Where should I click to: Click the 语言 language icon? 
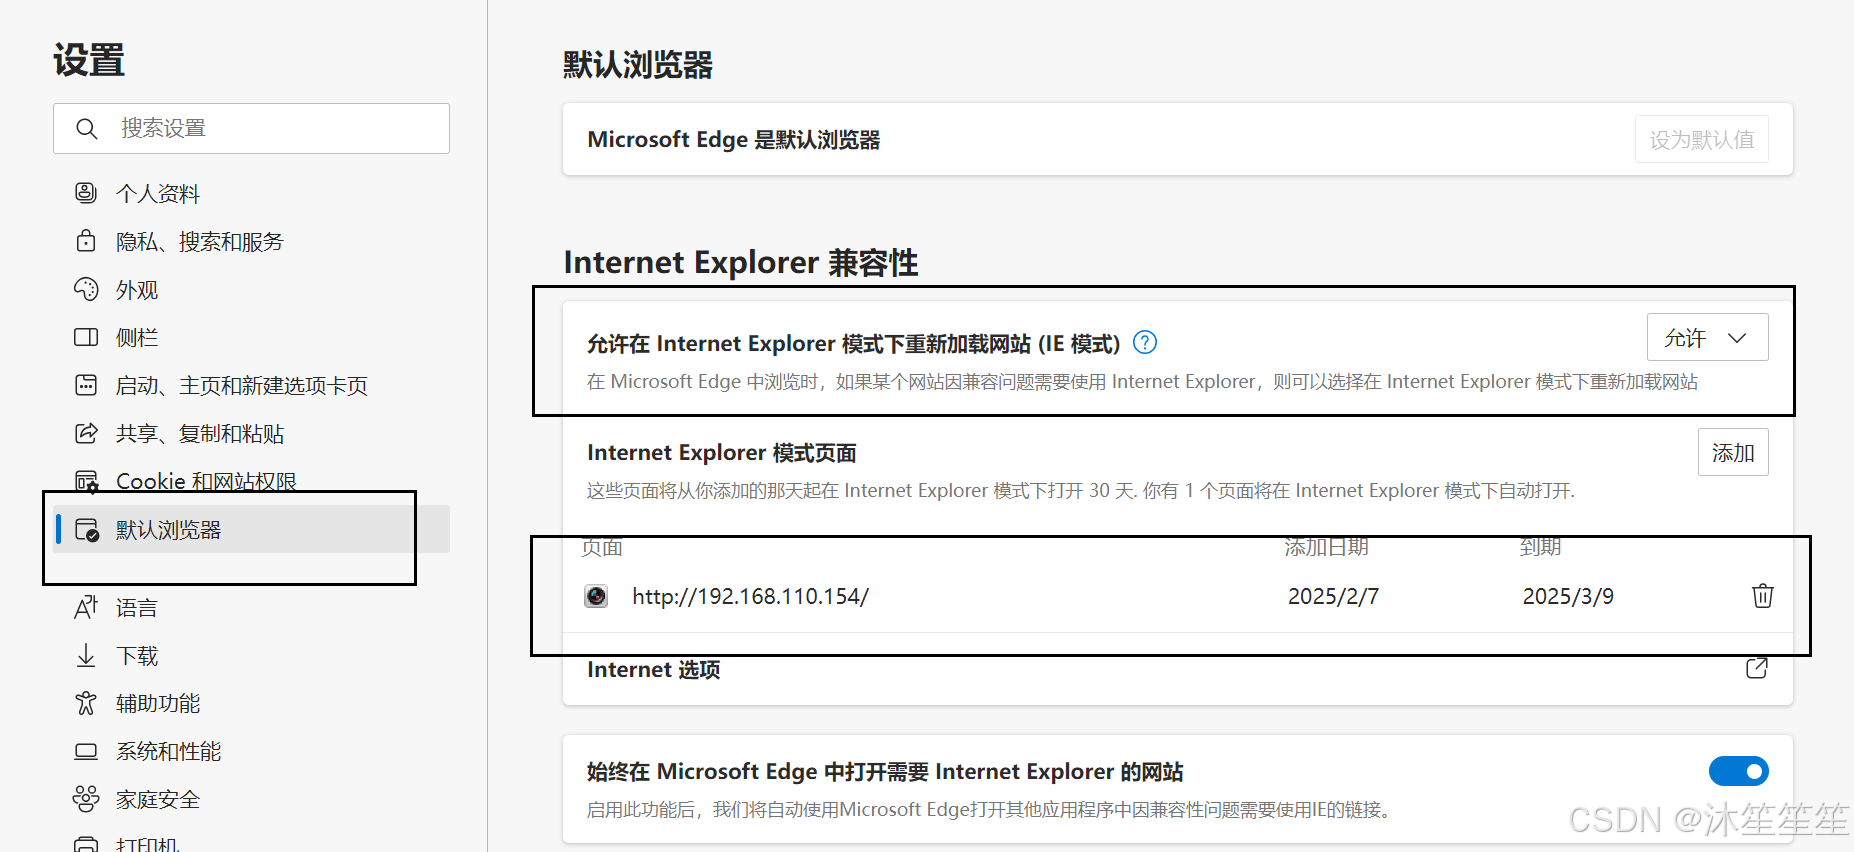(86, 607)
